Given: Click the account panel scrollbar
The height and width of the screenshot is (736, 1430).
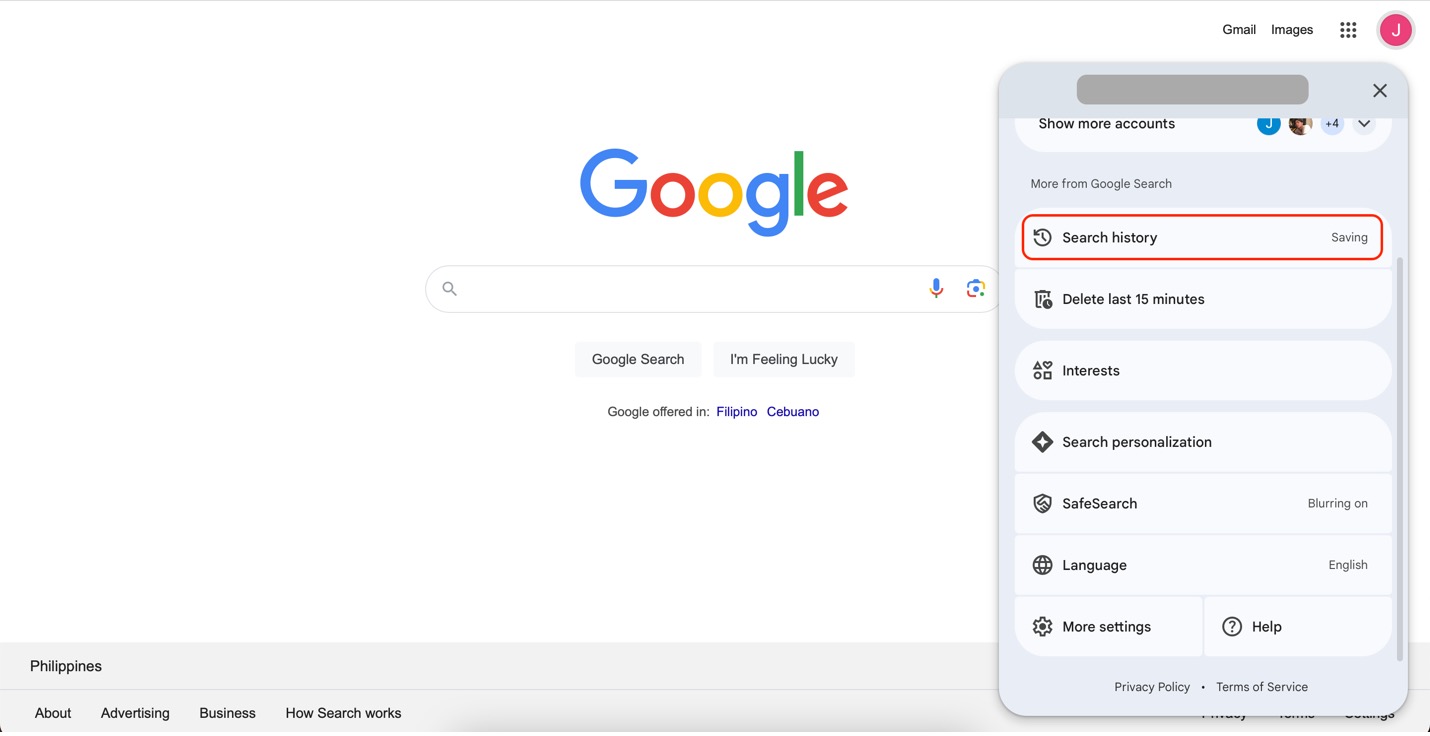Looking at the screenshot, I should coord(1399,458).
